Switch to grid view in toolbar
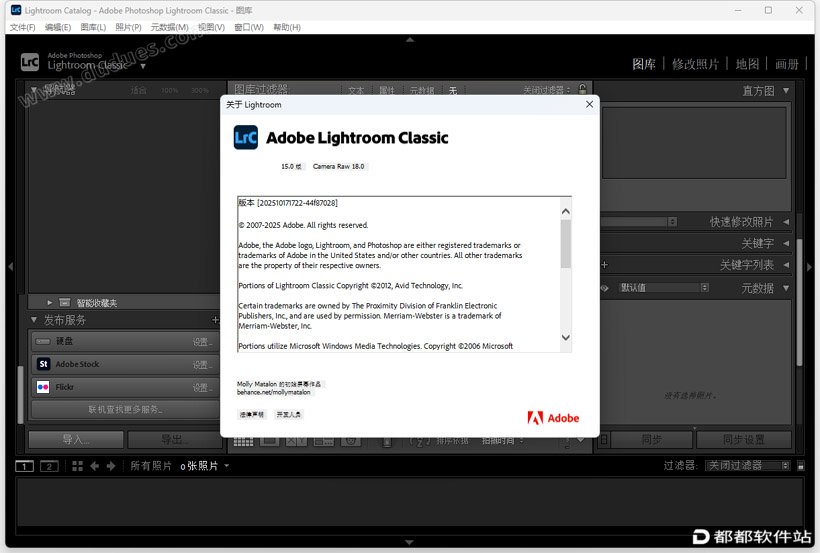Image resolution: width=820 pixels, height=553 pixels. [x=243, y=442]
